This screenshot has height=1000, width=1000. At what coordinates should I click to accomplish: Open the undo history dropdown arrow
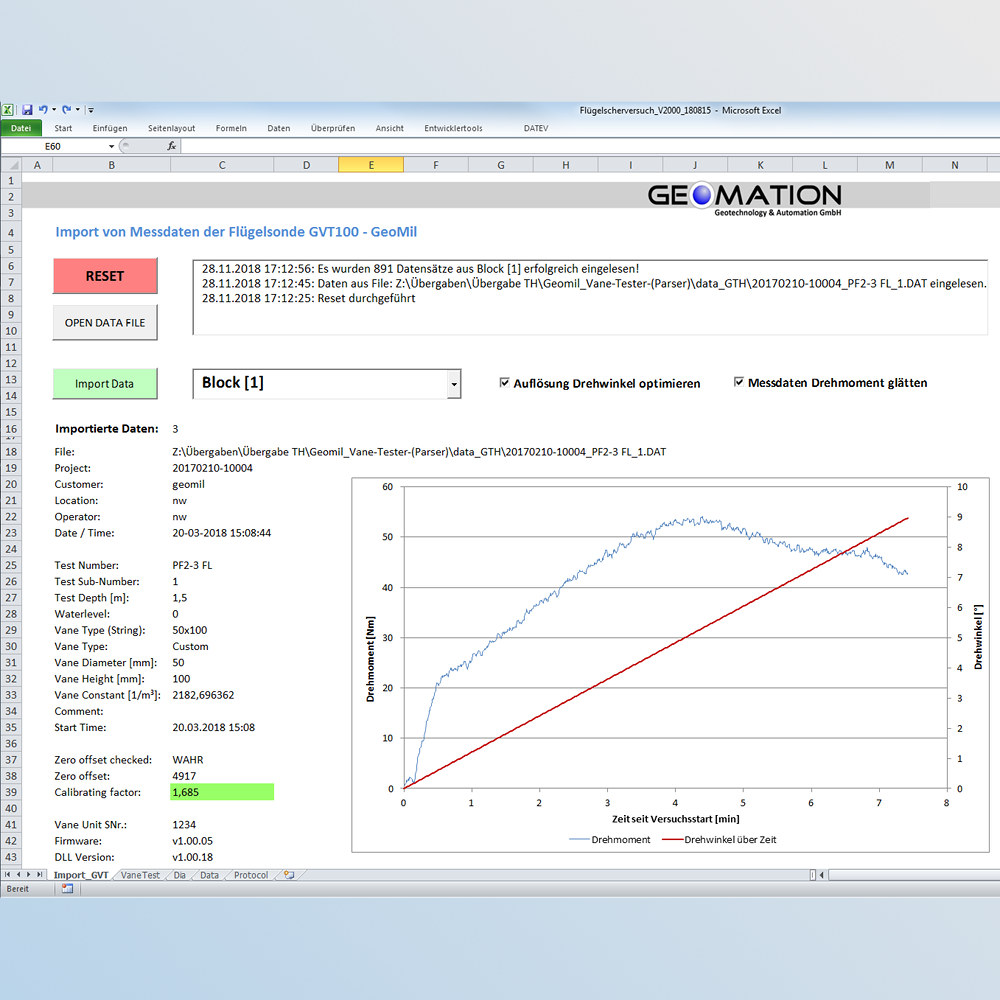[x=54, y=110]
